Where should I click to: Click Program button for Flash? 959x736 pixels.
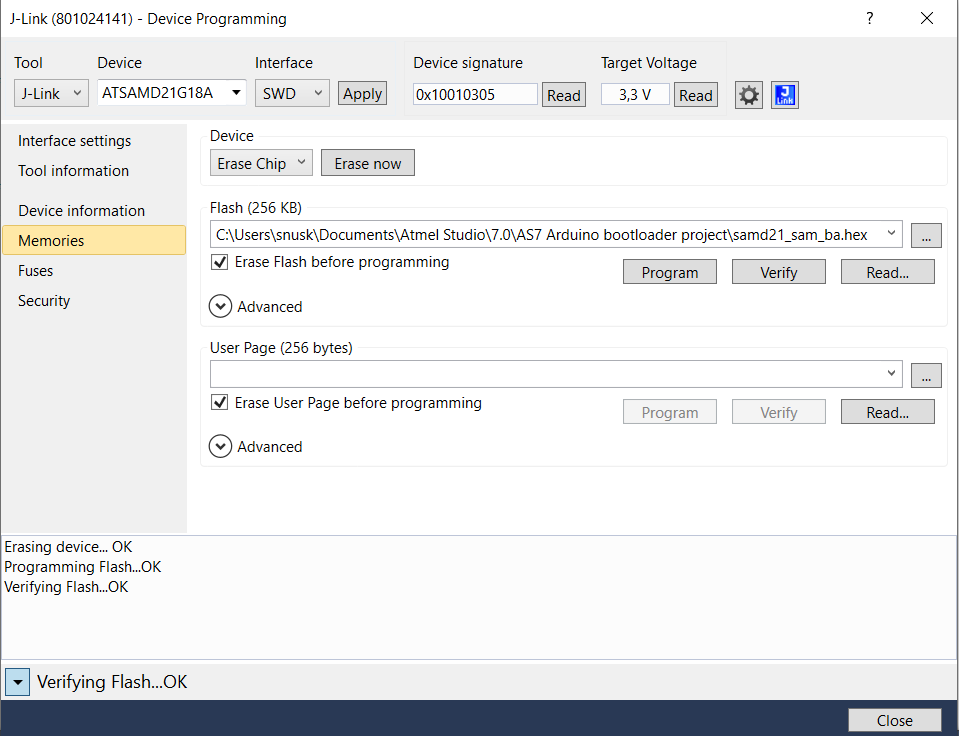[670, 272]
